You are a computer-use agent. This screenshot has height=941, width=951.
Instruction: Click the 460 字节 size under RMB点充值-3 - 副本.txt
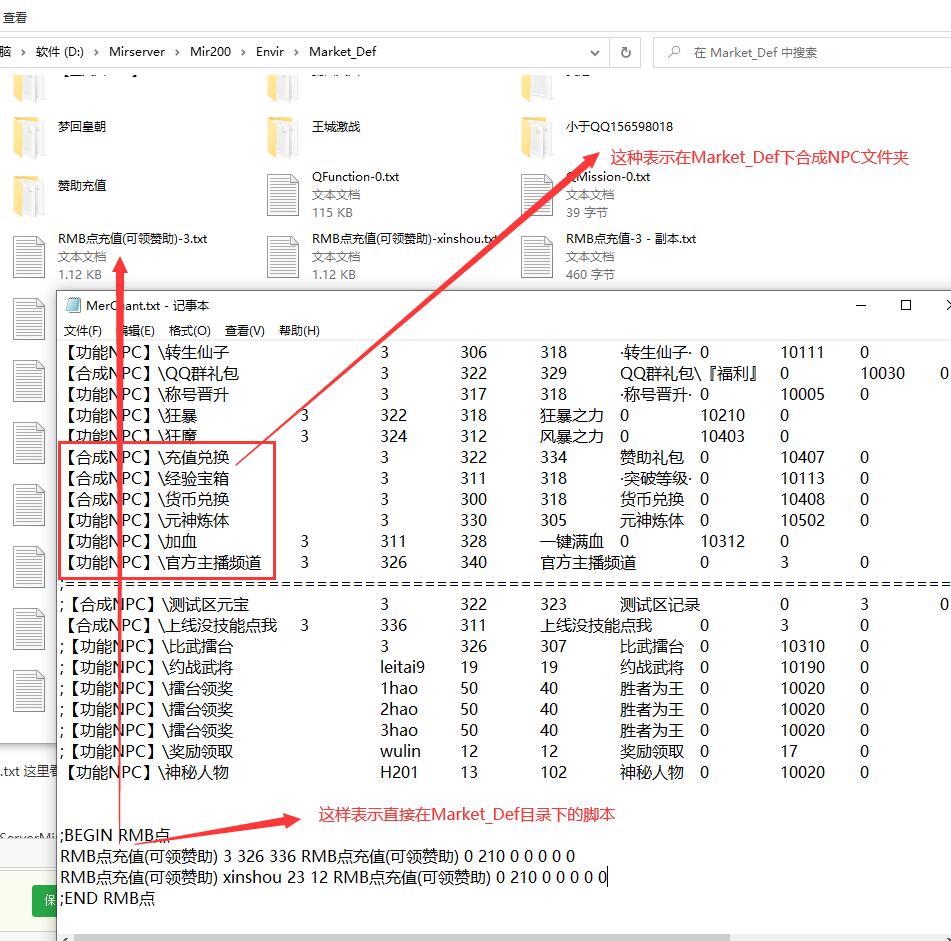coord(590,275)
